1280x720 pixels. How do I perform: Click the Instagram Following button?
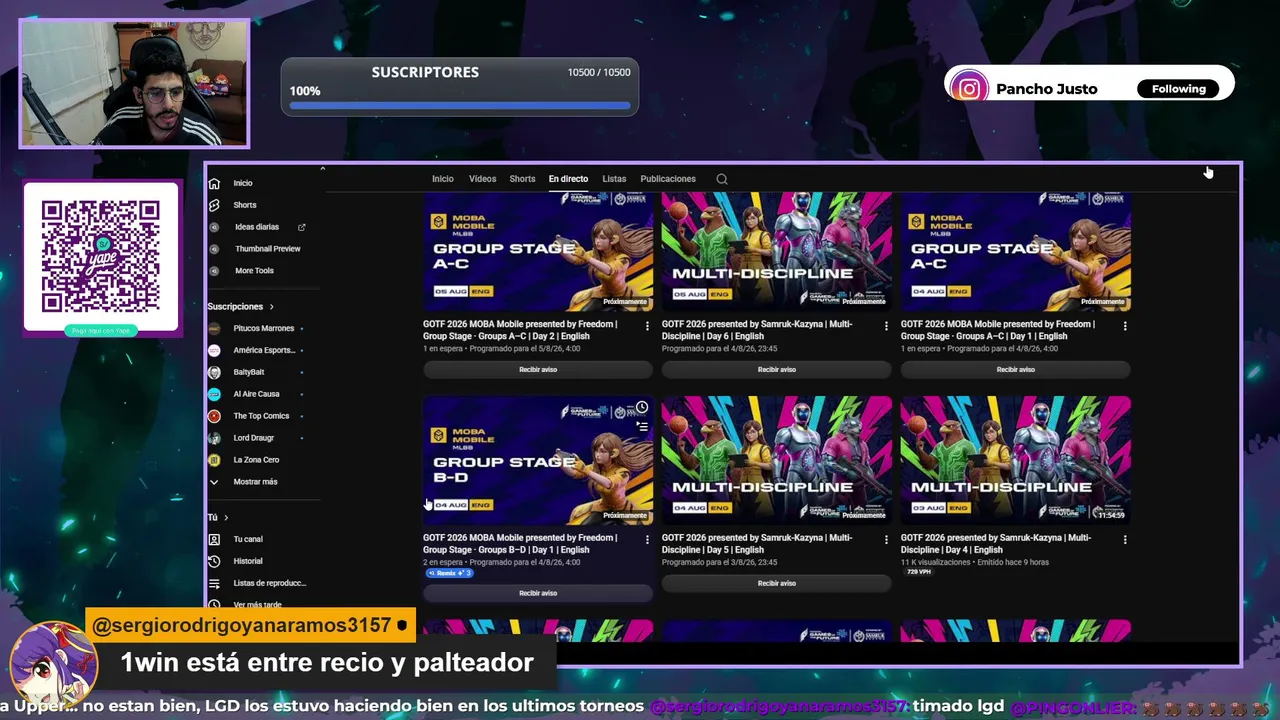coord(1179,89)
